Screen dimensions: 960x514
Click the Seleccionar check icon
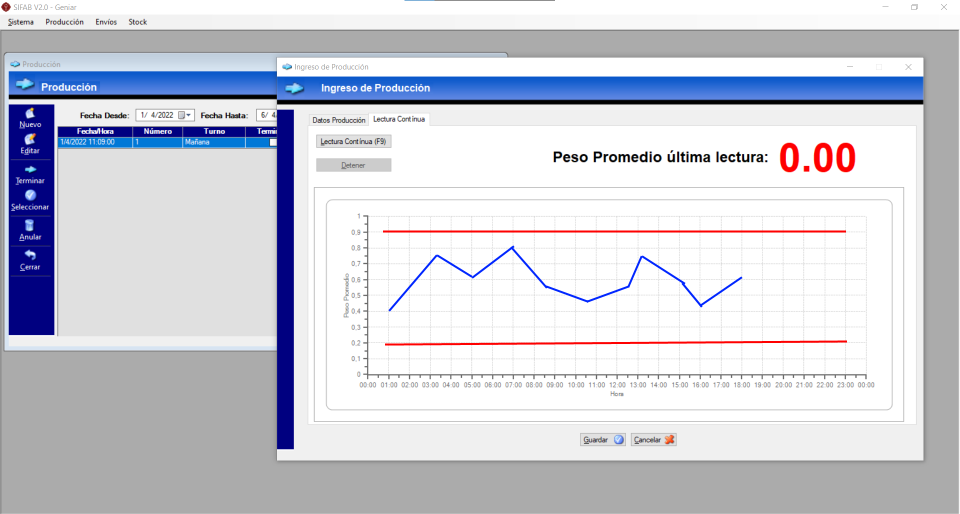coord(30,195)
